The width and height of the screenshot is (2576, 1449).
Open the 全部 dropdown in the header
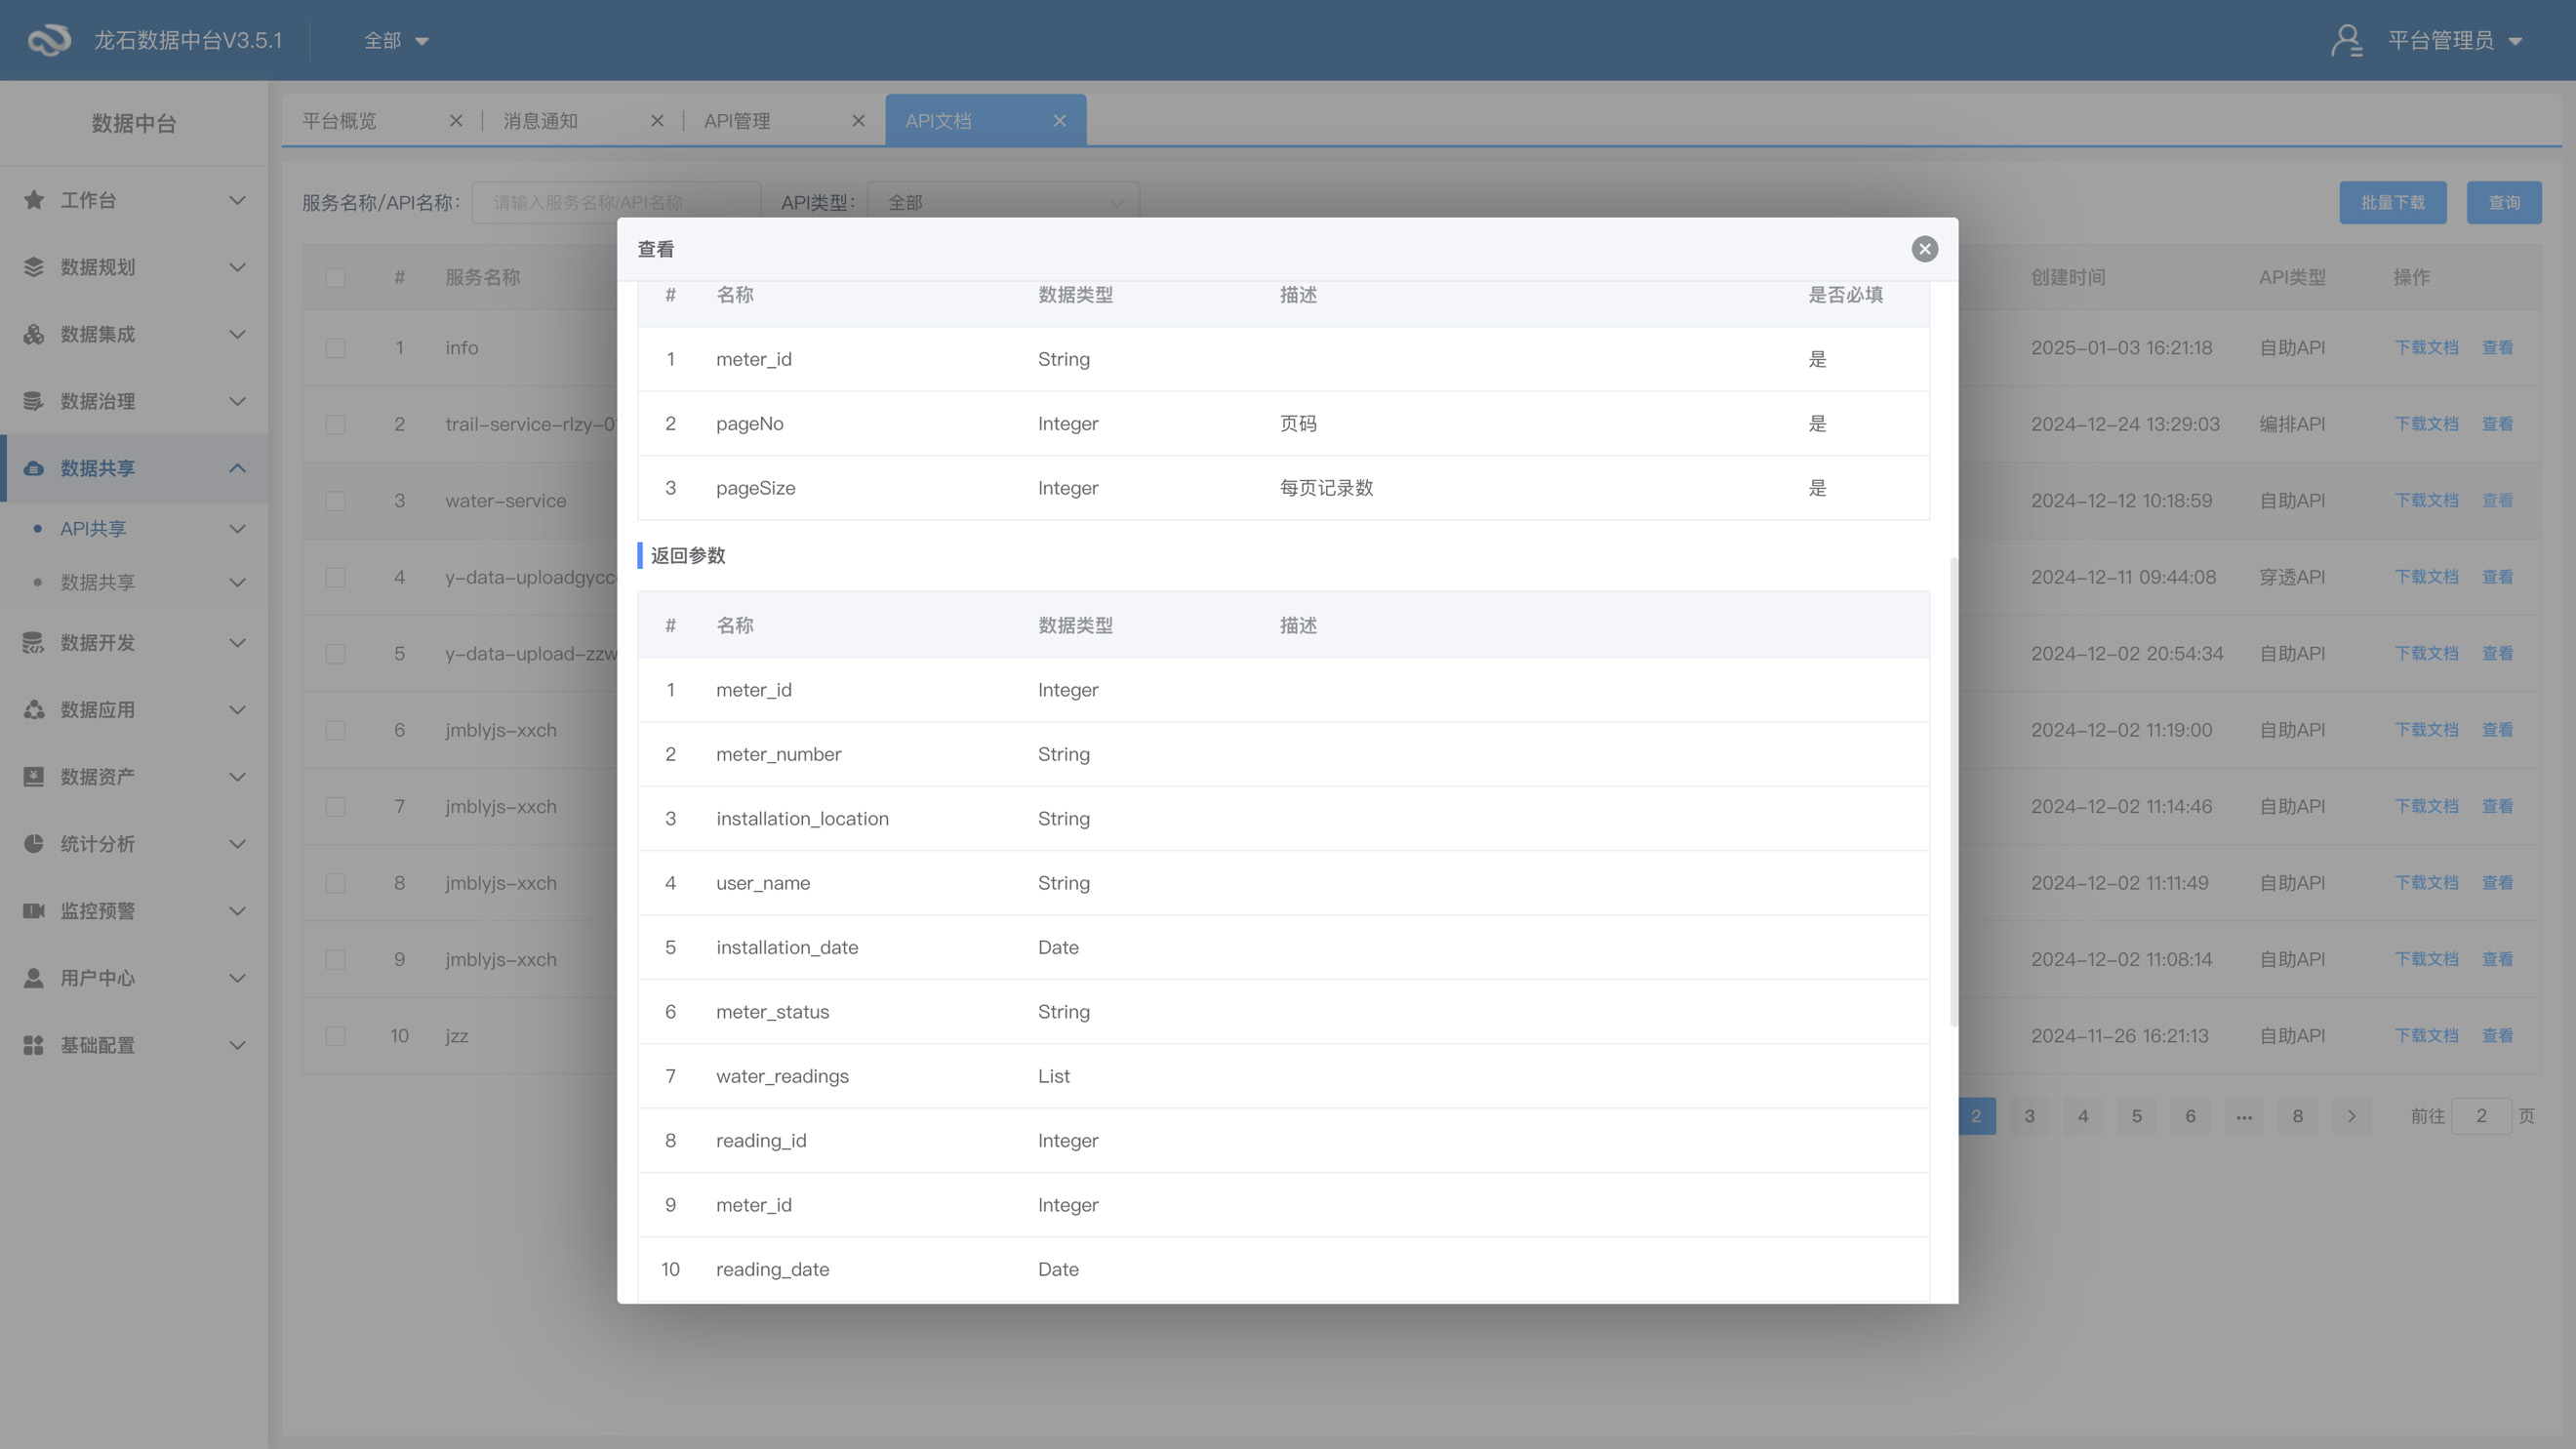396,40
